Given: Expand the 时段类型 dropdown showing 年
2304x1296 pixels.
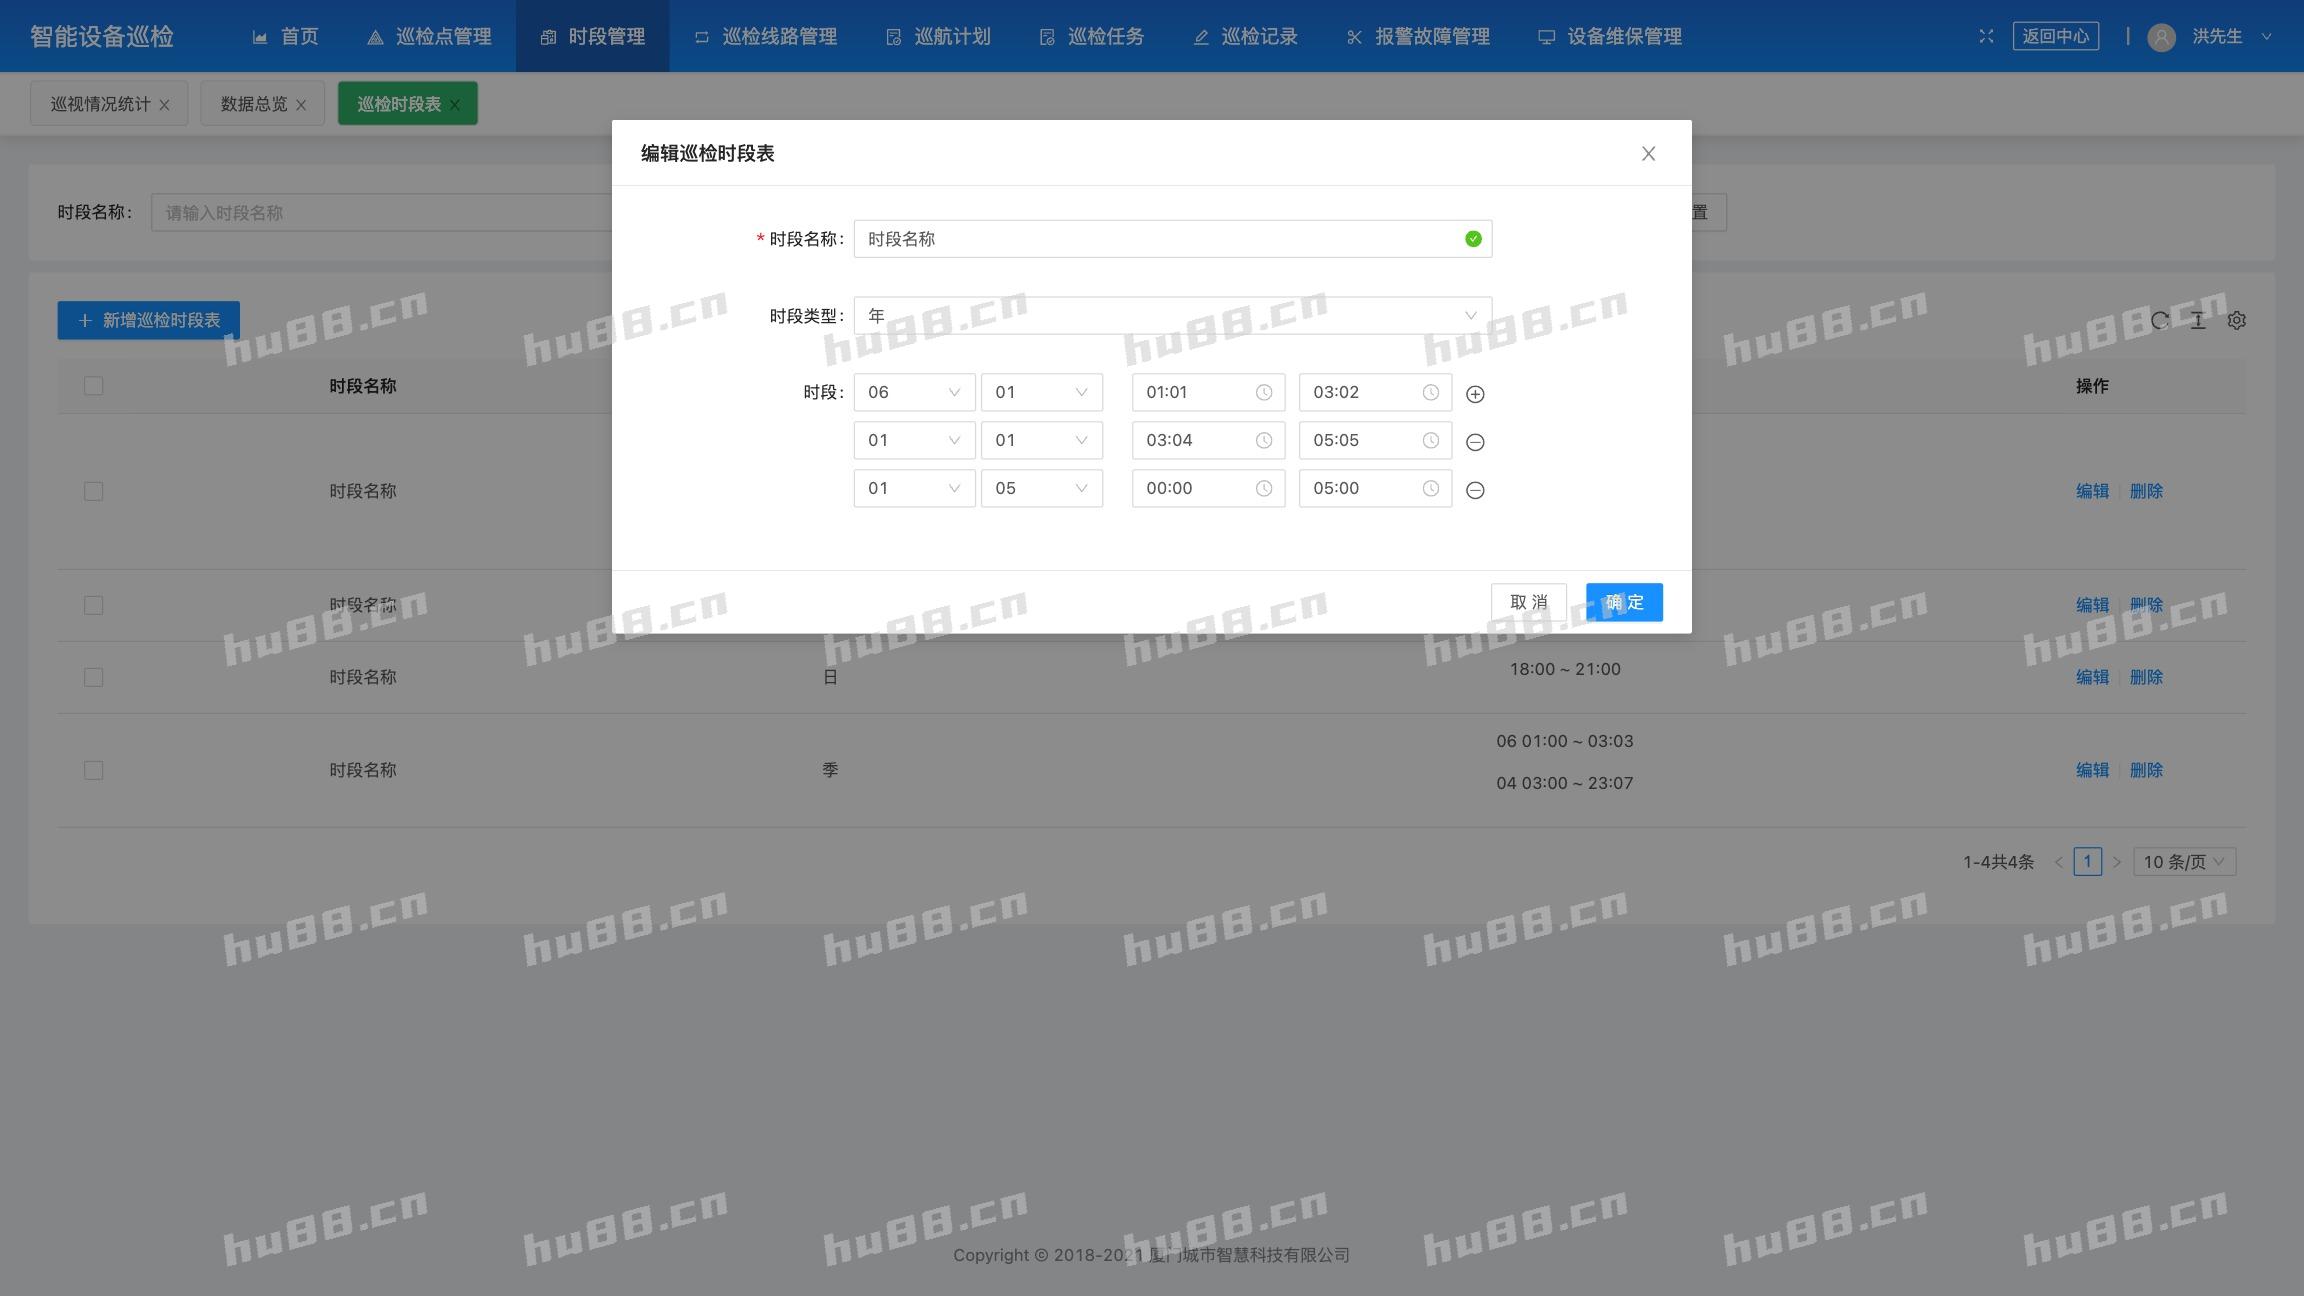Looking at the screenshot, I should [x=1172, y=316].
